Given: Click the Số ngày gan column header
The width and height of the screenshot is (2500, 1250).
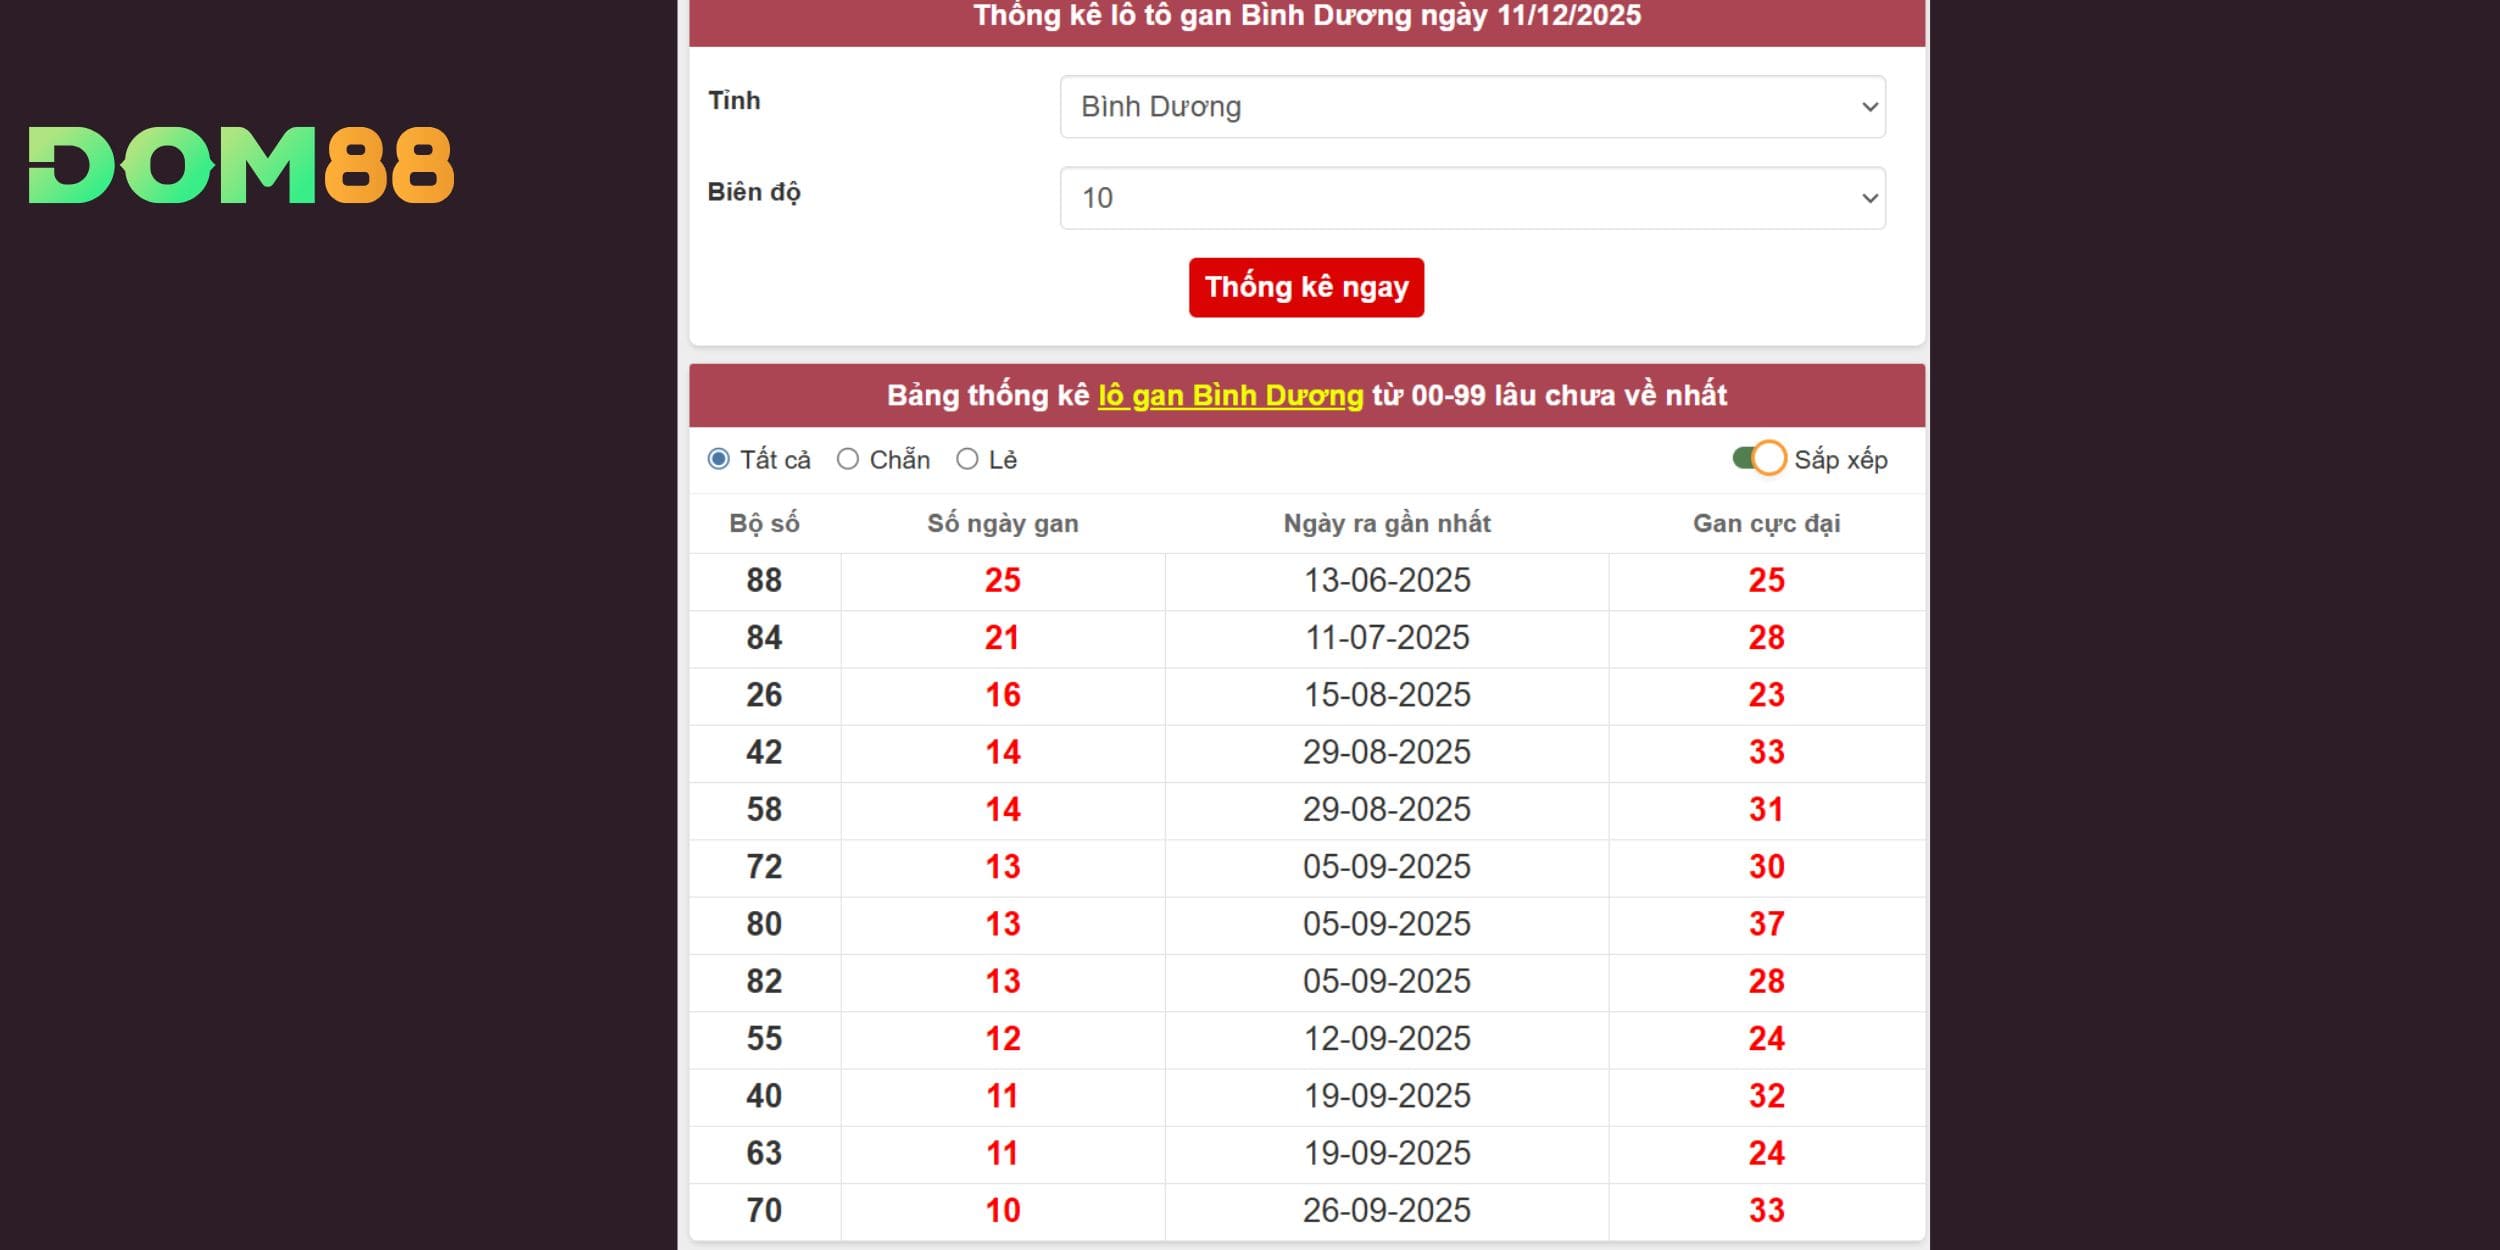Looking at the screenshot, I should point(1002,523).
